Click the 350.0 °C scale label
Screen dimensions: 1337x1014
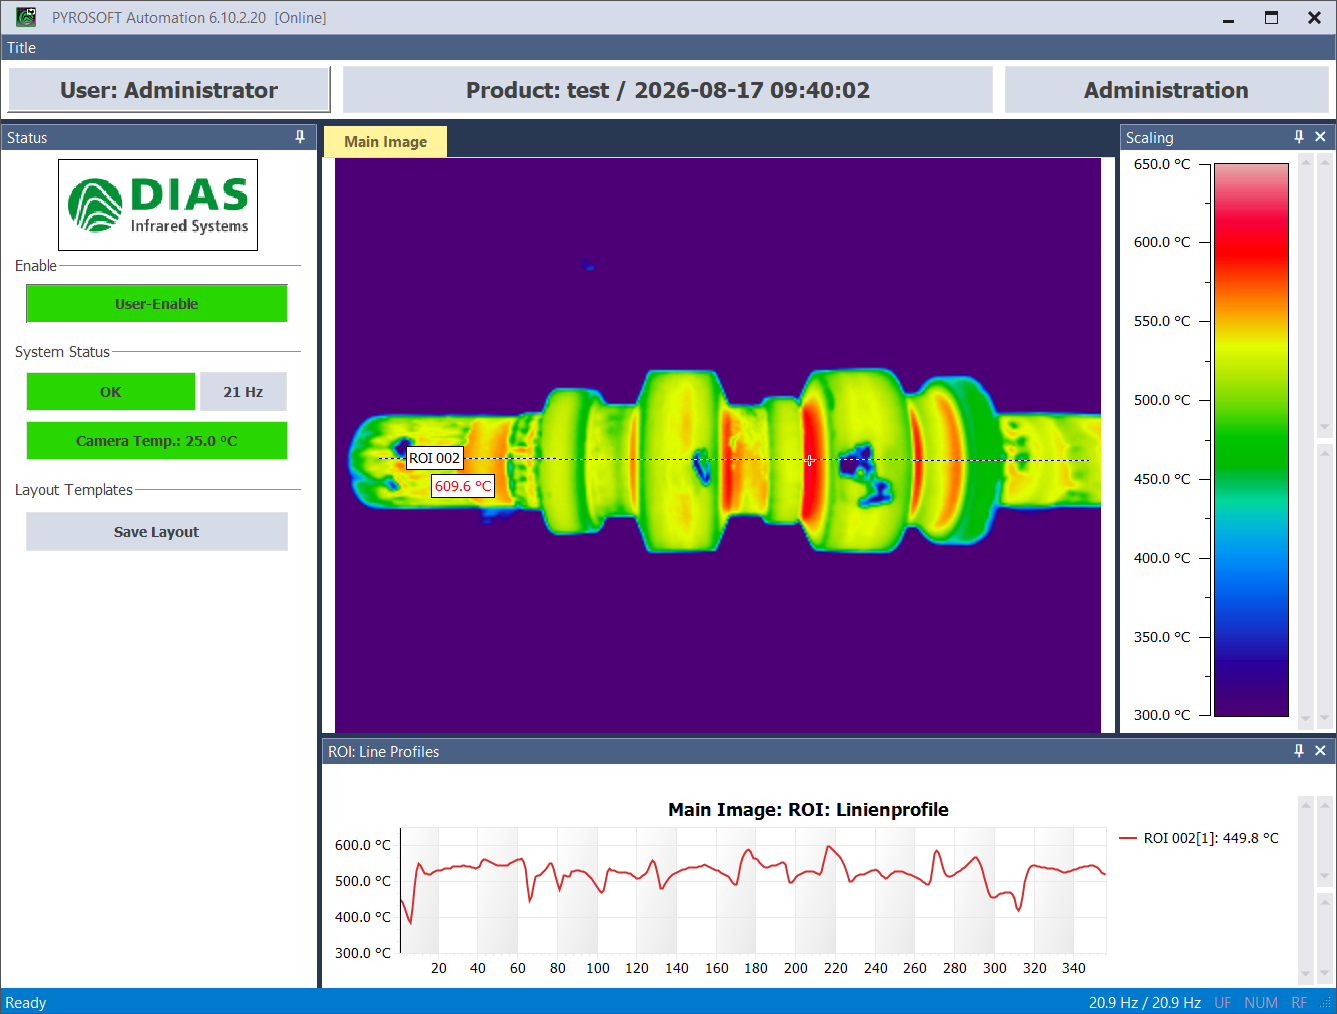[1162, 637]
